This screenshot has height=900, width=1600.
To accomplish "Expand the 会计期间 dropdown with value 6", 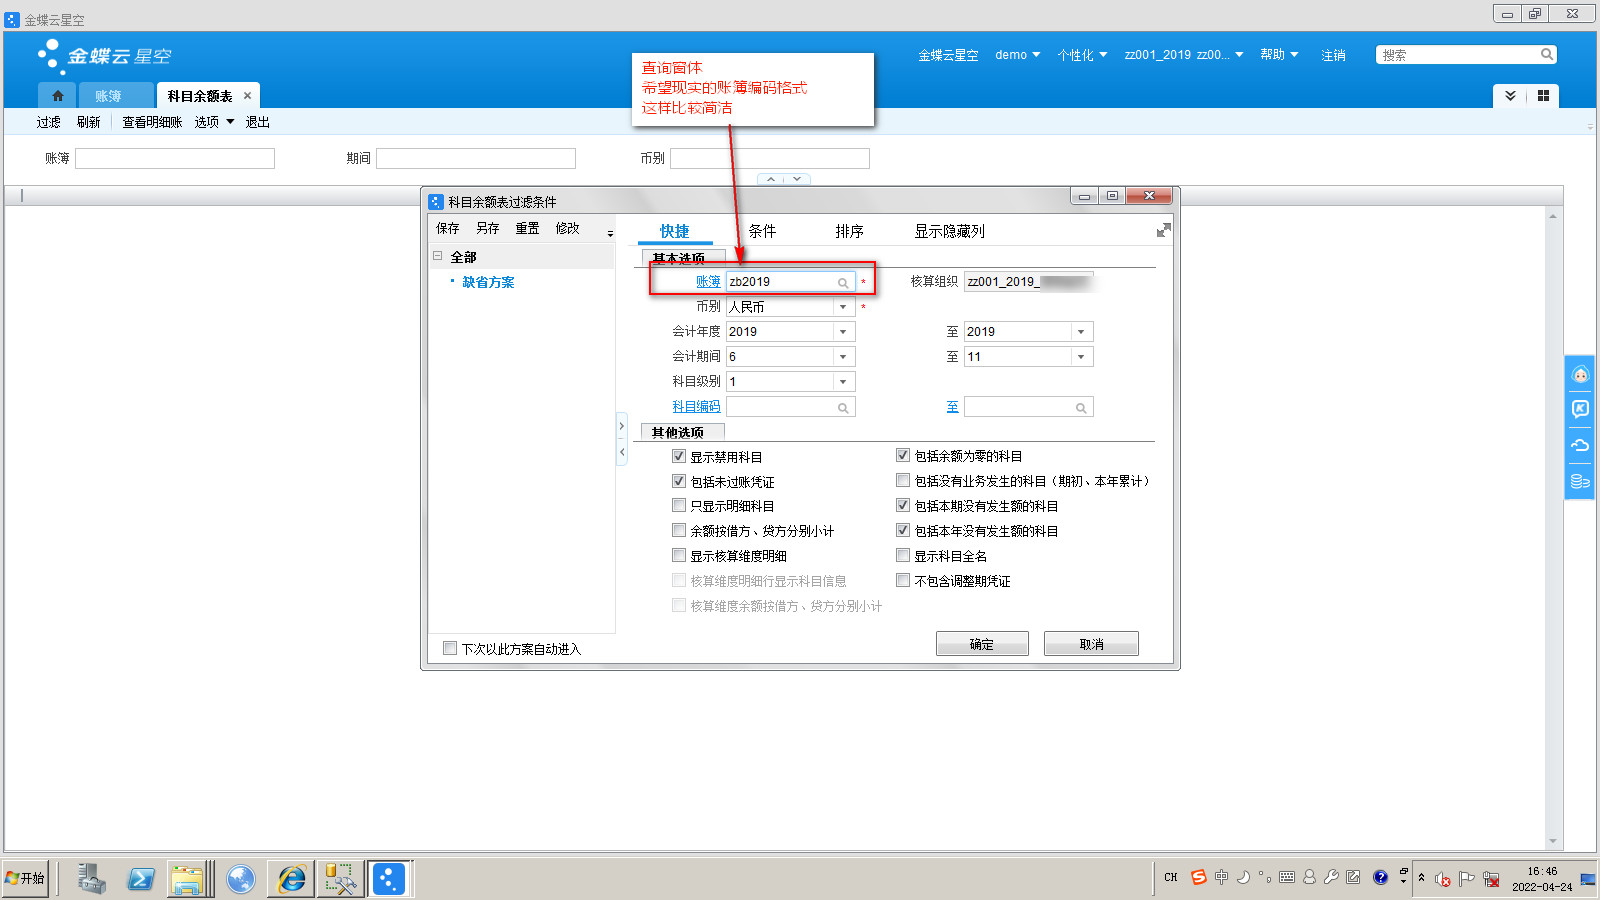I will pos(843,357).
